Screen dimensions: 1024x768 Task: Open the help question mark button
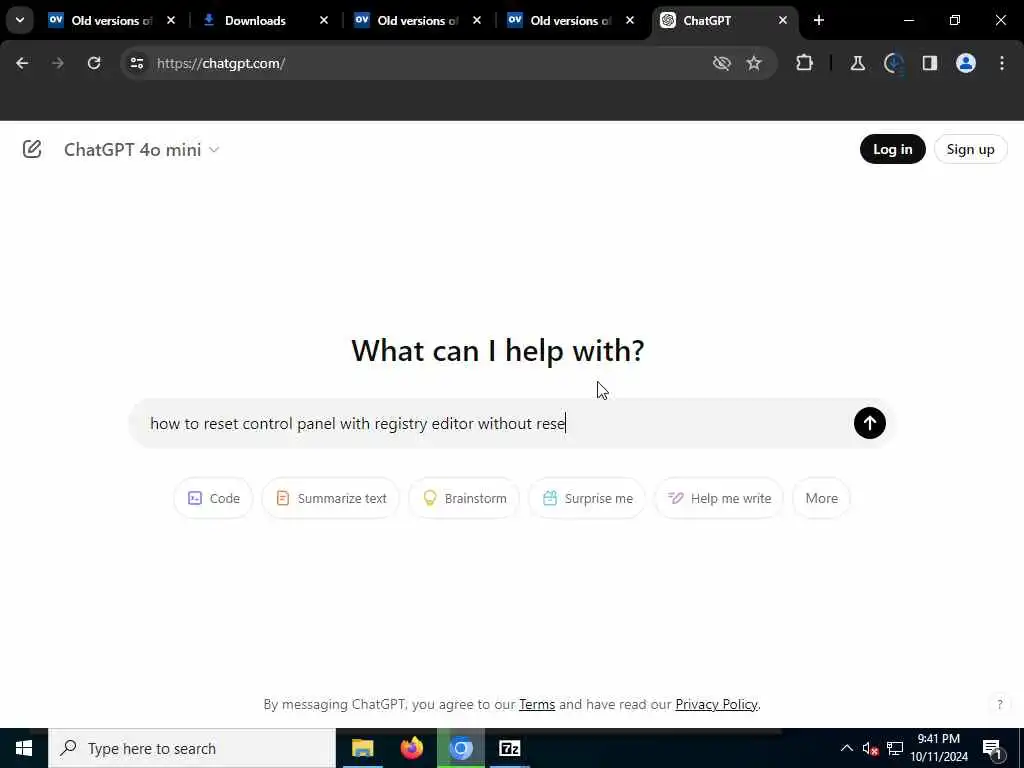[999, 704]
